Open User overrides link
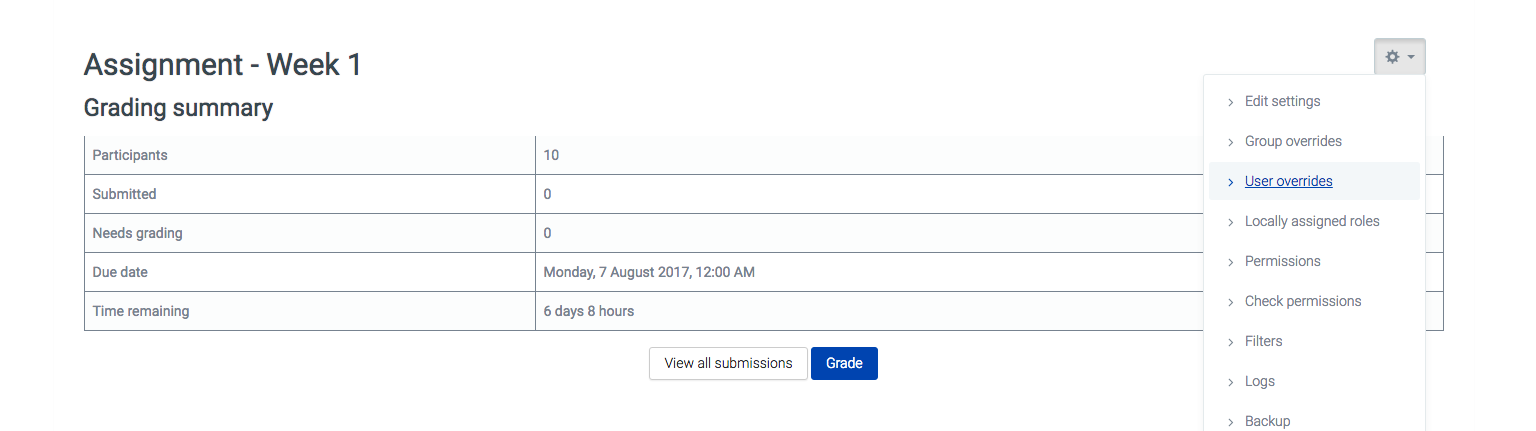Image resolution: width=1536 pixels, height=431 pixels. click(1288, 181)
